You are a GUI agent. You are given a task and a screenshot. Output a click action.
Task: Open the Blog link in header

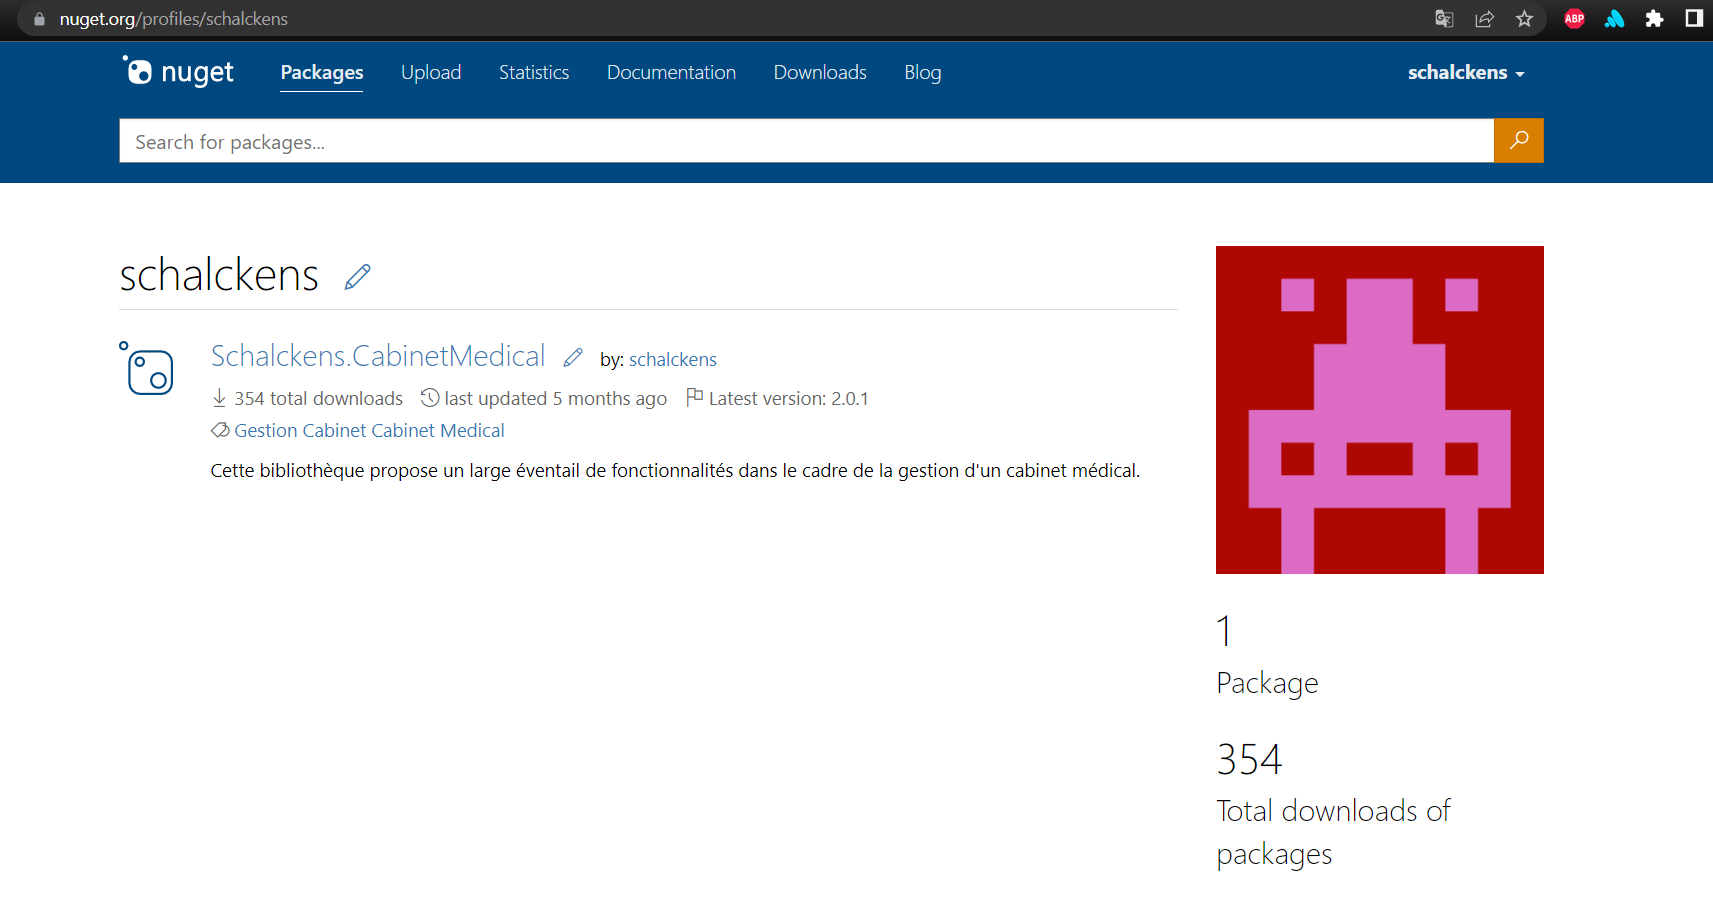923,72
